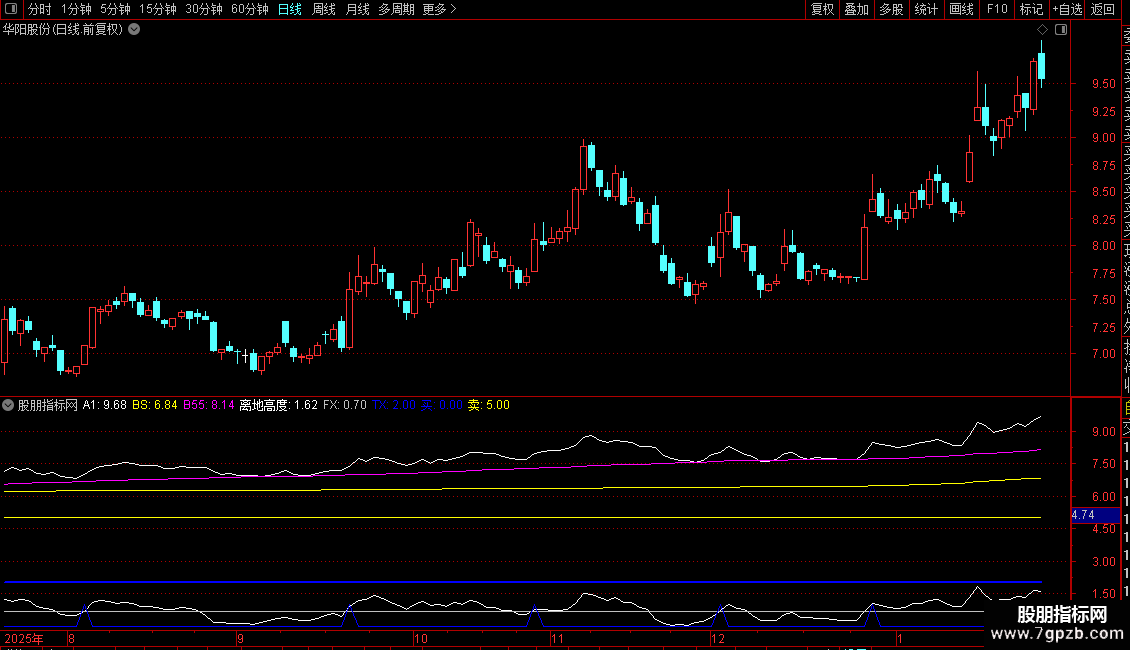This screenshot has width=1130, height=650.
Task: Expand the 股朋指标网 indicator dropdown arrow
Action: tap(9, 405)
